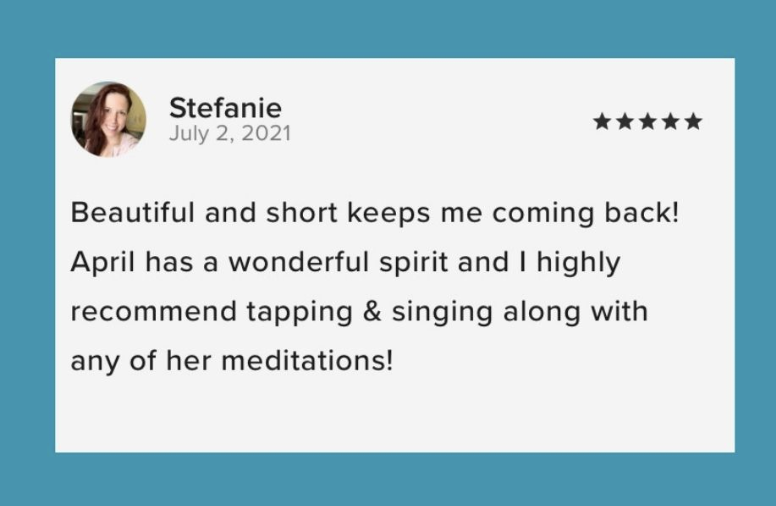
Task: Click the word "highly" ending the second line
Action: [579, 263]
